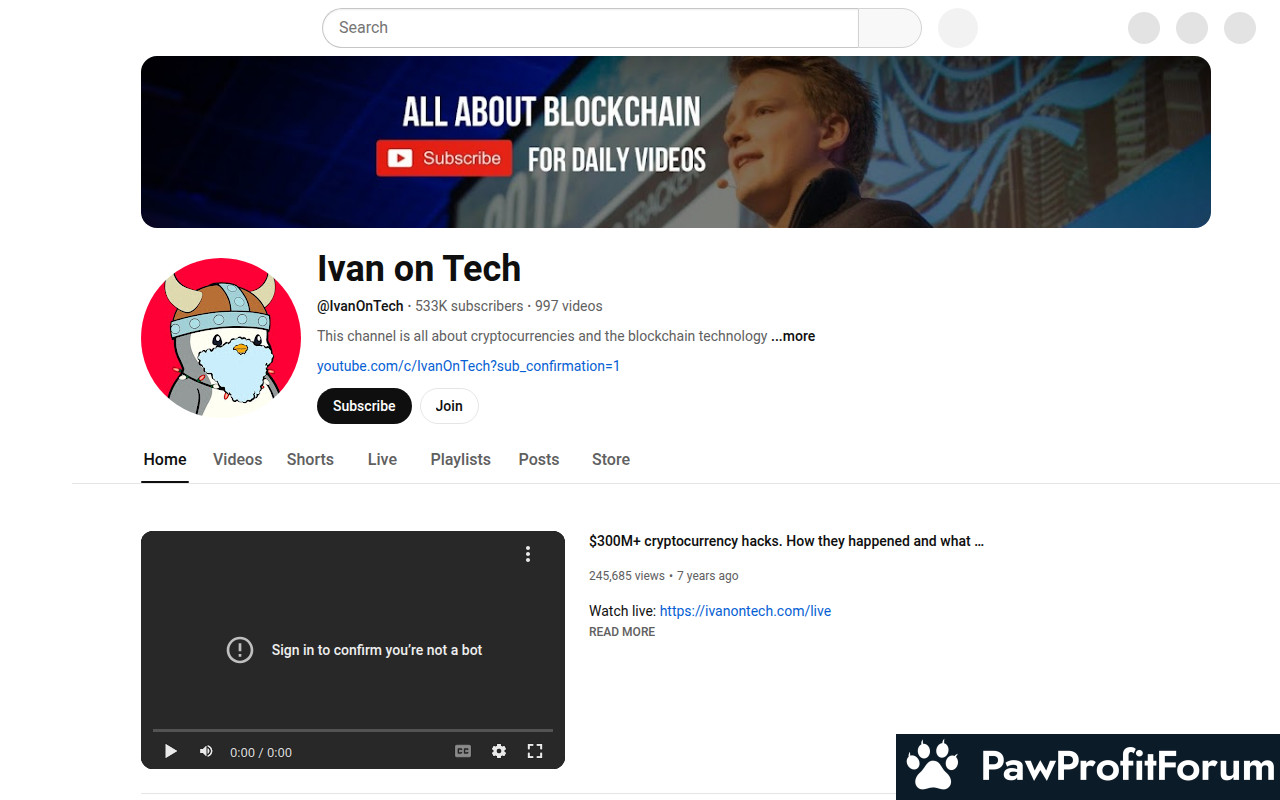1280x800 pixels.
Task: Open the Shorts tab
Action: point(310,460)
